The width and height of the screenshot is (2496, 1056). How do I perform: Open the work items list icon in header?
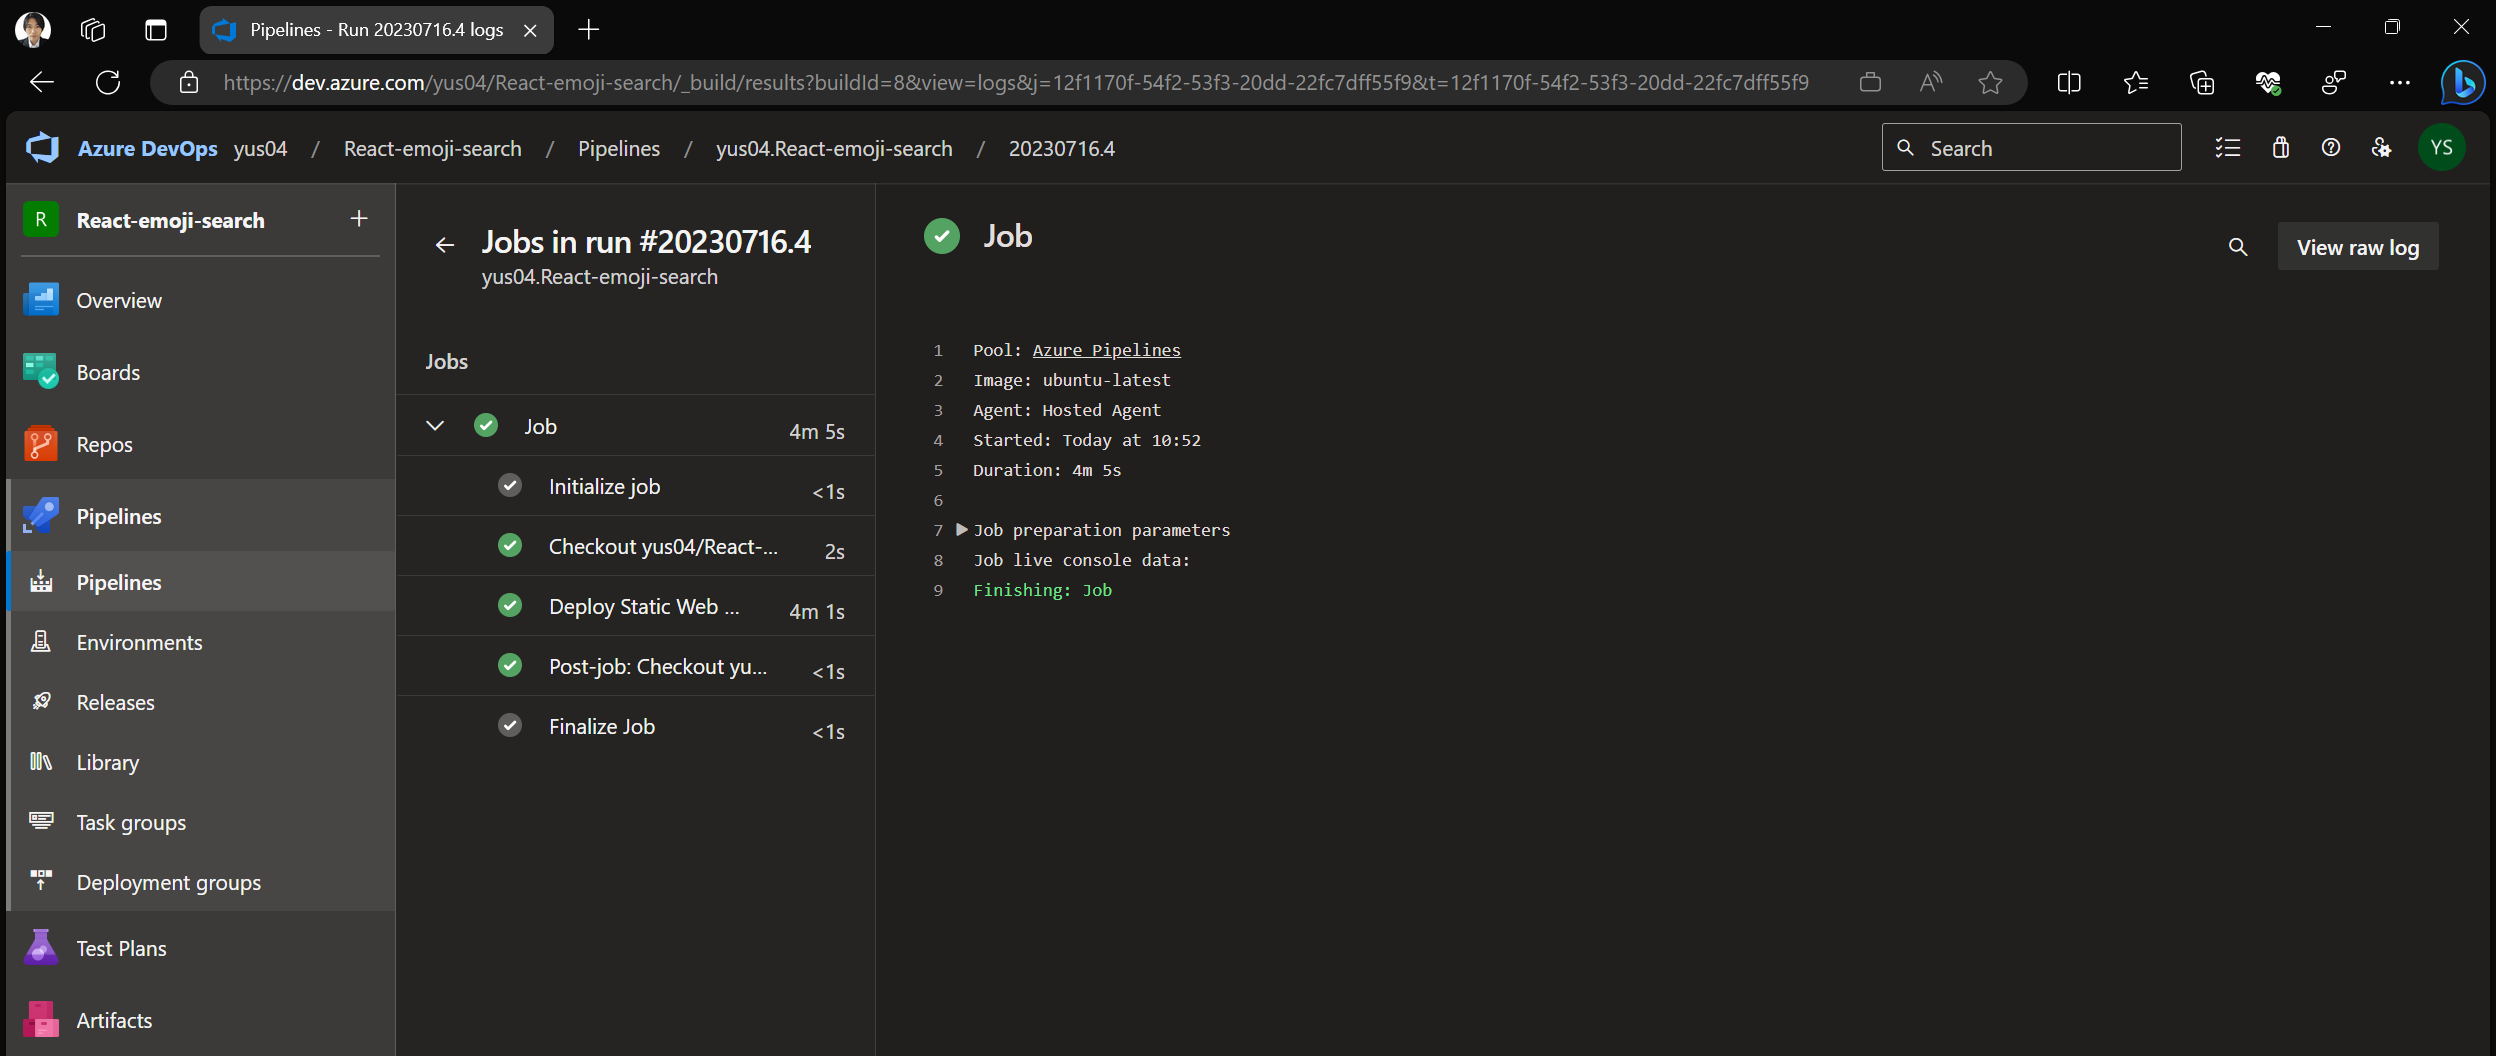2228,148
